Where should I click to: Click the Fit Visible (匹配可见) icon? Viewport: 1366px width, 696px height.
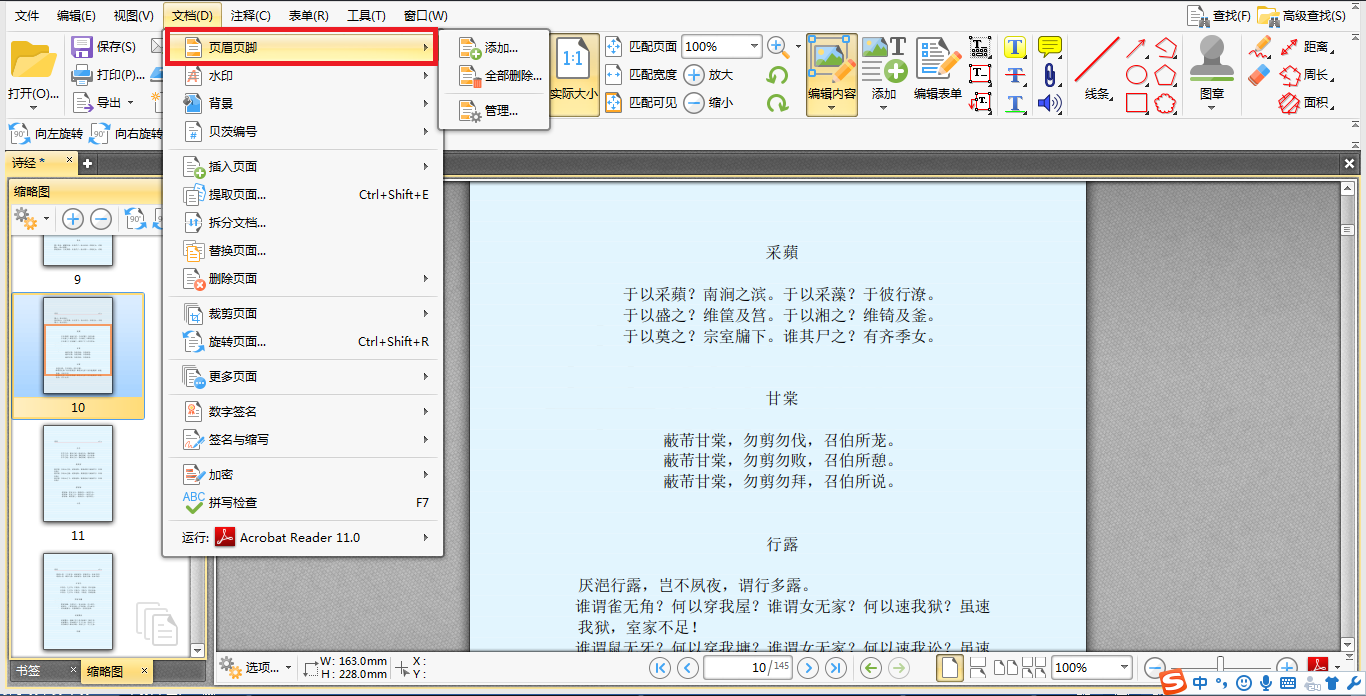pyautogui.click(x=614, y=102)
